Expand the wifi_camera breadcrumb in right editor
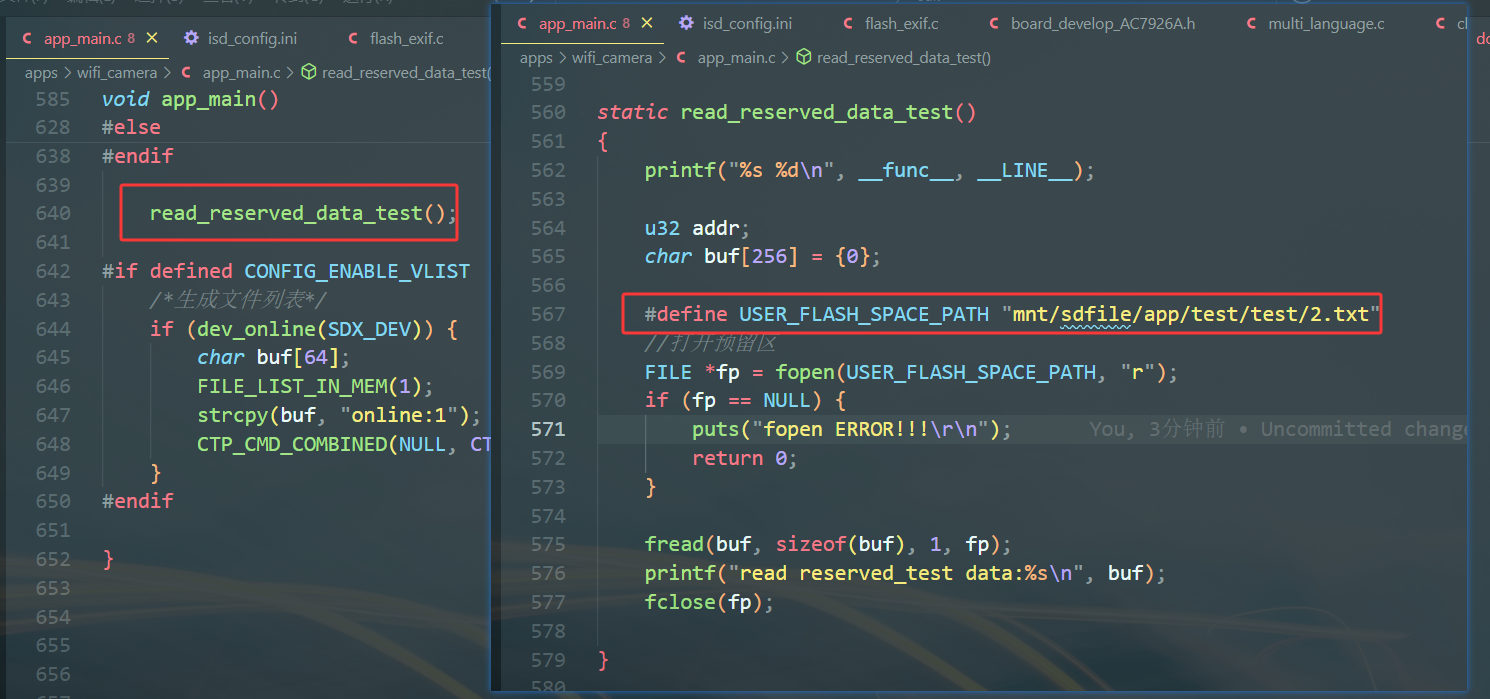Image resolution: width=1490 pixels, height=699 pixels. tap(612, 58)
